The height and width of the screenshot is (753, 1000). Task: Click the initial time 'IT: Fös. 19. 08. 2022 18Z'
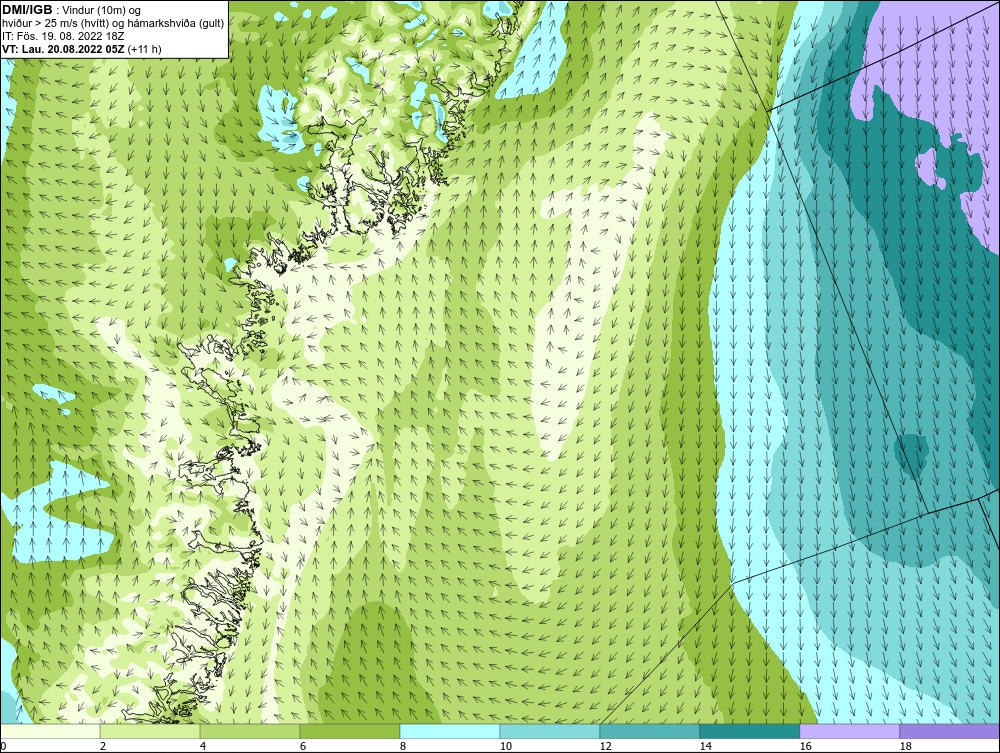click(x=62, y=36)
